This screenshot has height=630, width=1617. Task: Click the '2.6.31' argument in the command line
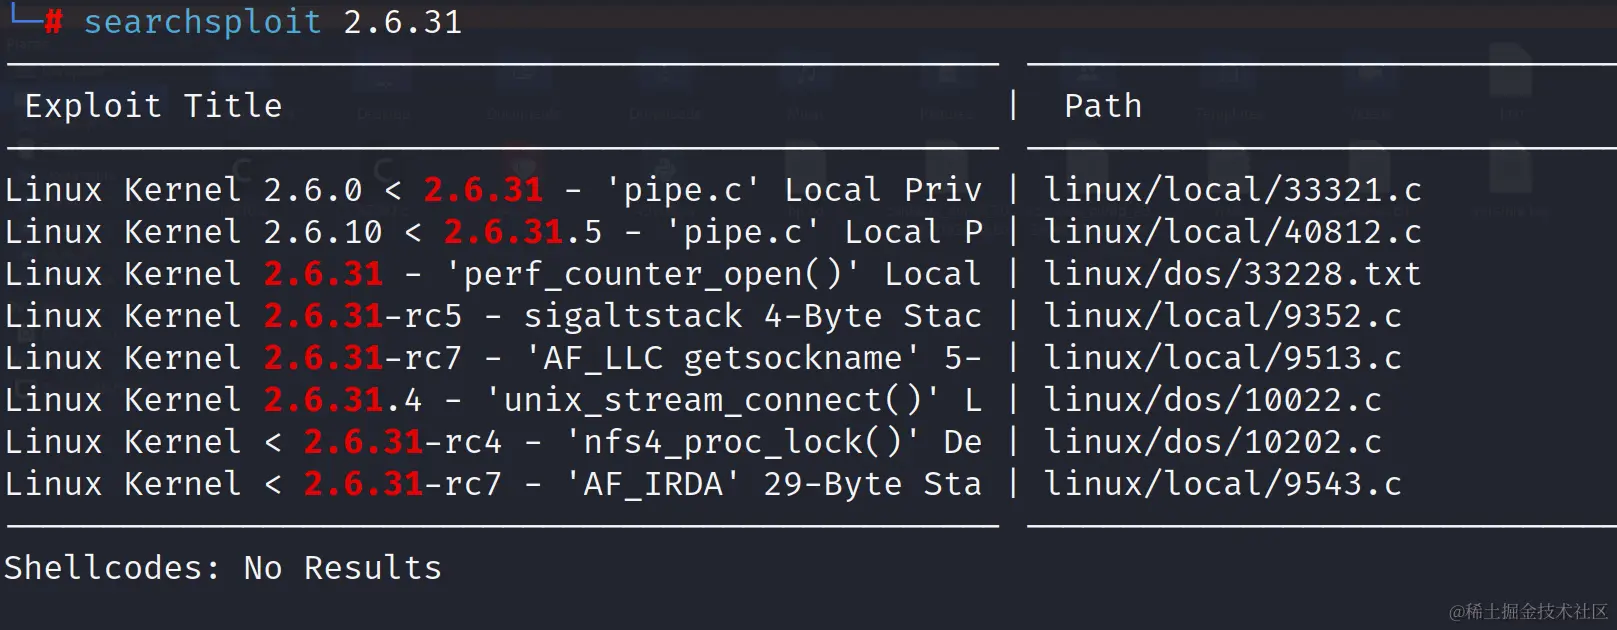[x=403, y=22]
